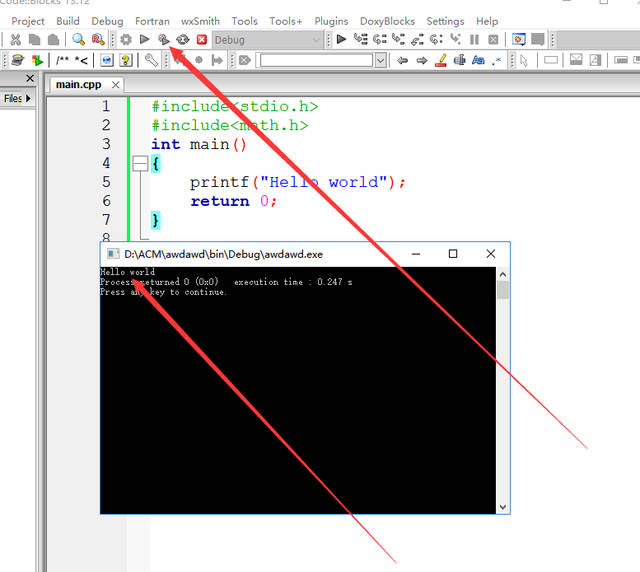
Task: Open Find with the magnifier icon
Action: click(78, 40)
